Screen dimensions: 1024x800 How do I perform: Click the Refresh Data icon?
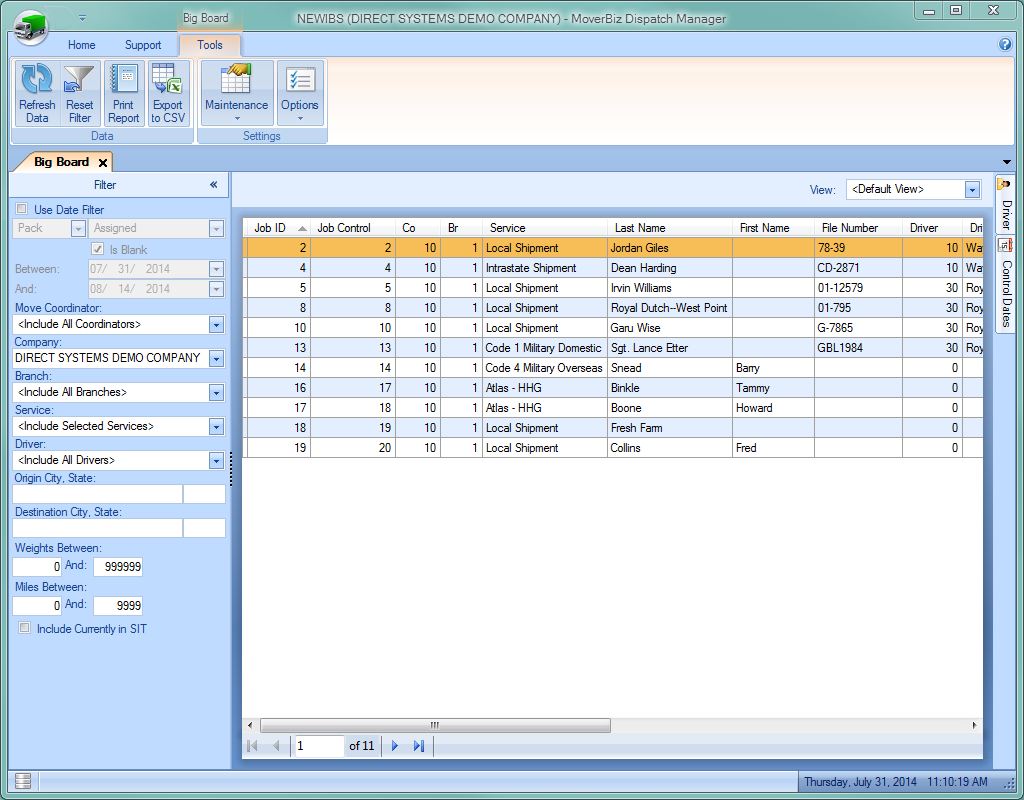point(37,92)
